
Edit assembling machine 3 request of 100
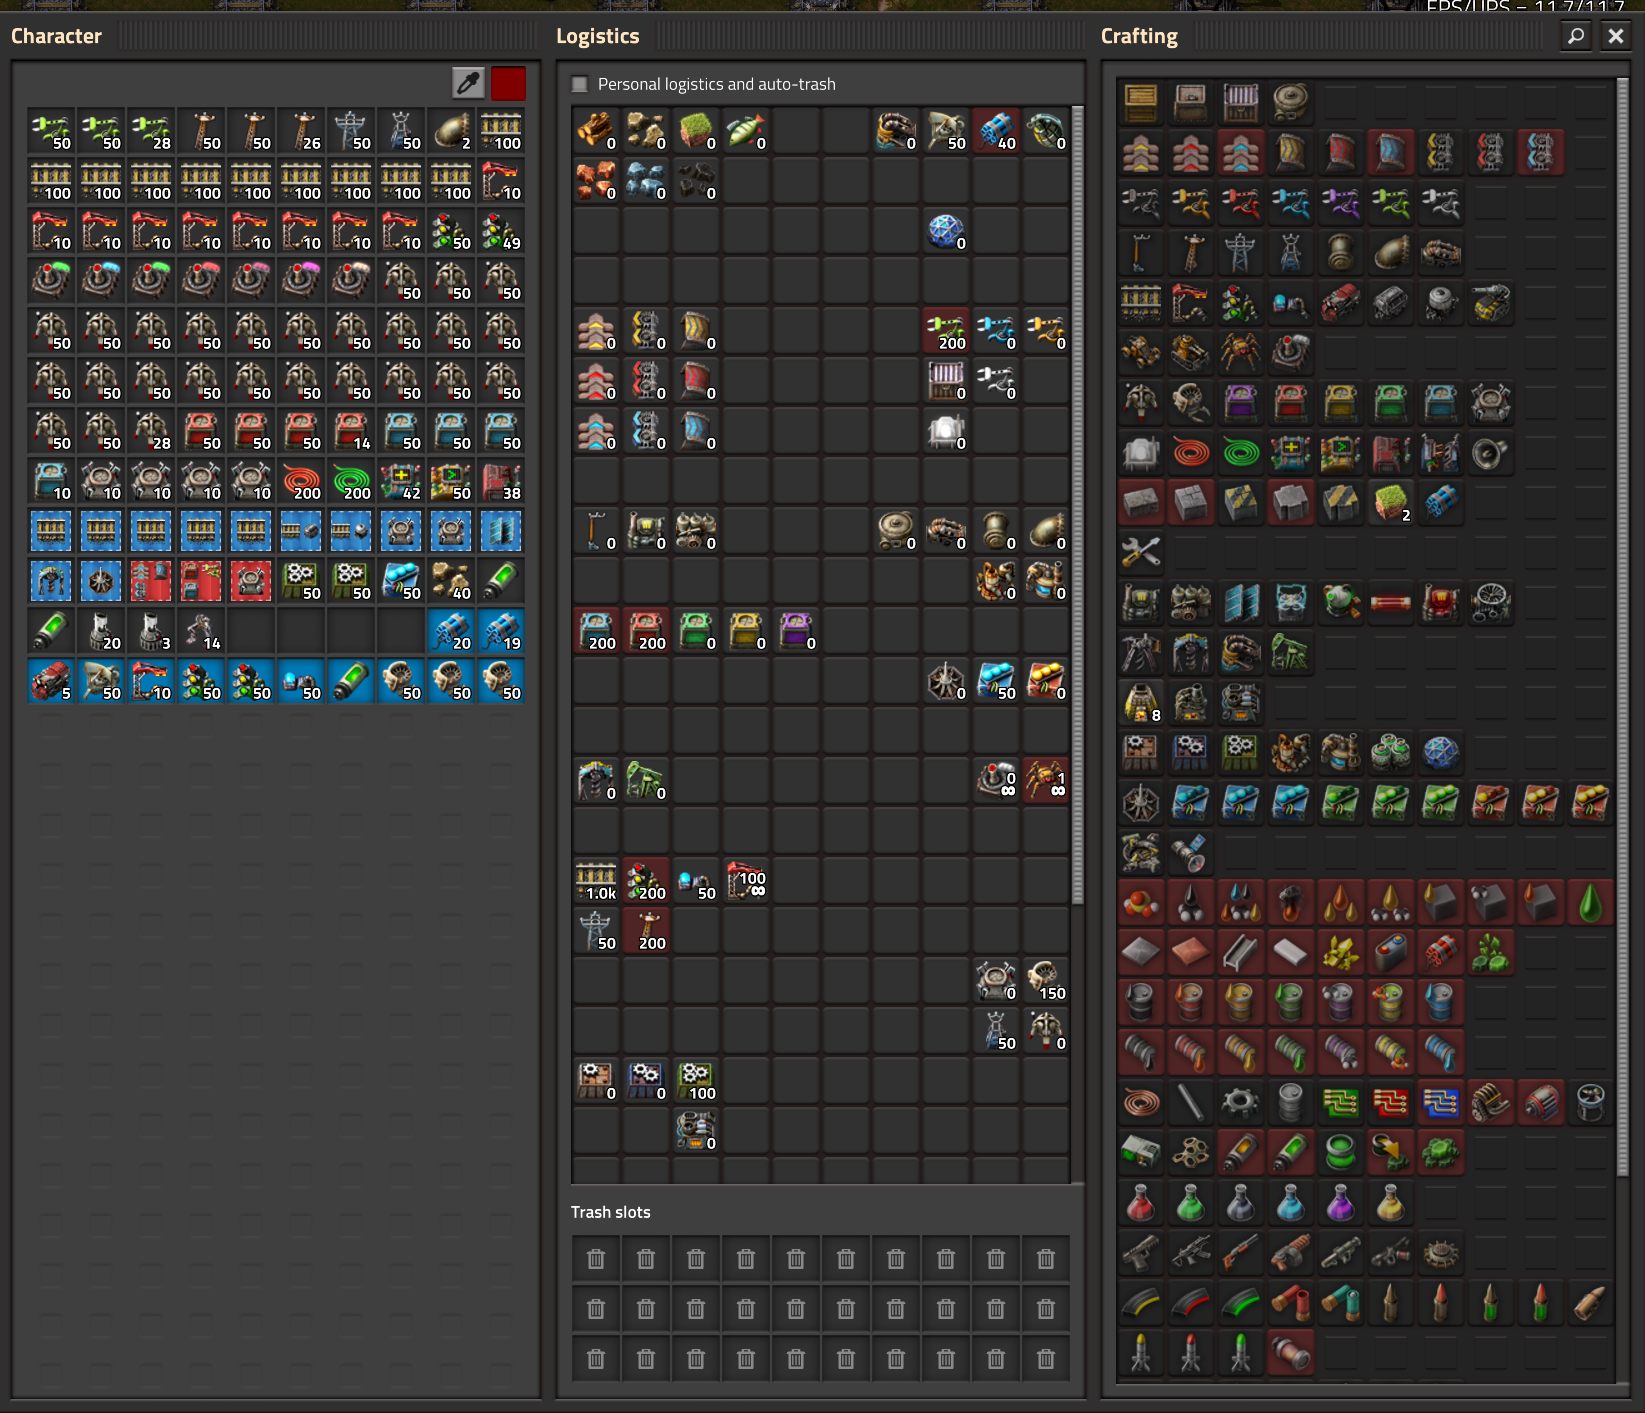pos(697,1081)
